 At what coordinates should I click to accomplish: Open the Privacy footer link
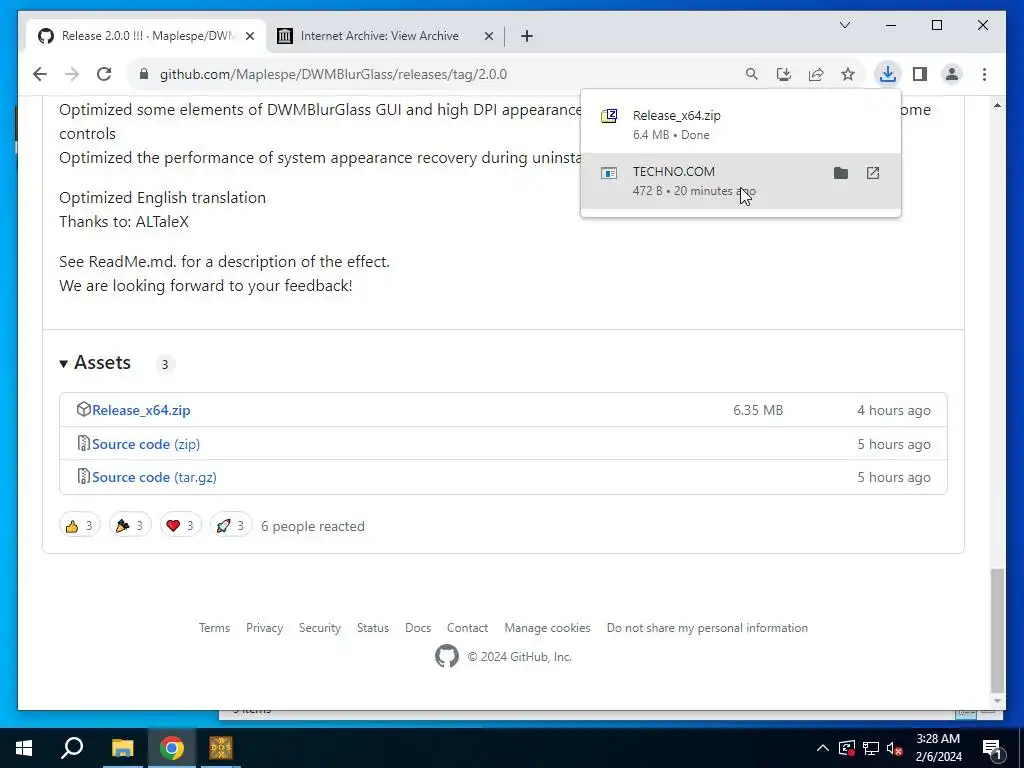264,628
